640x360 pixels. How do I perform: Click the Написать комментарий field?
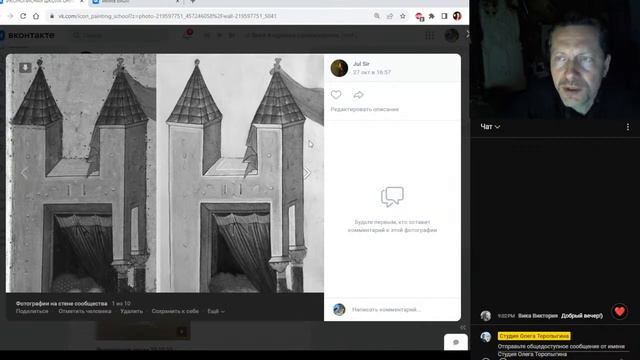(x=386, y=309)
